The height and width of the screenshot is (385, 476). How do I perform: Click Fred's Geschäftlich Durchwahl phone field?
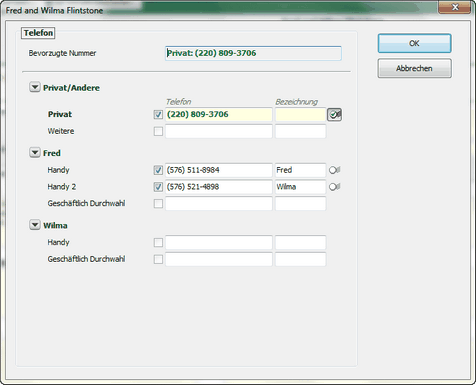219,203
